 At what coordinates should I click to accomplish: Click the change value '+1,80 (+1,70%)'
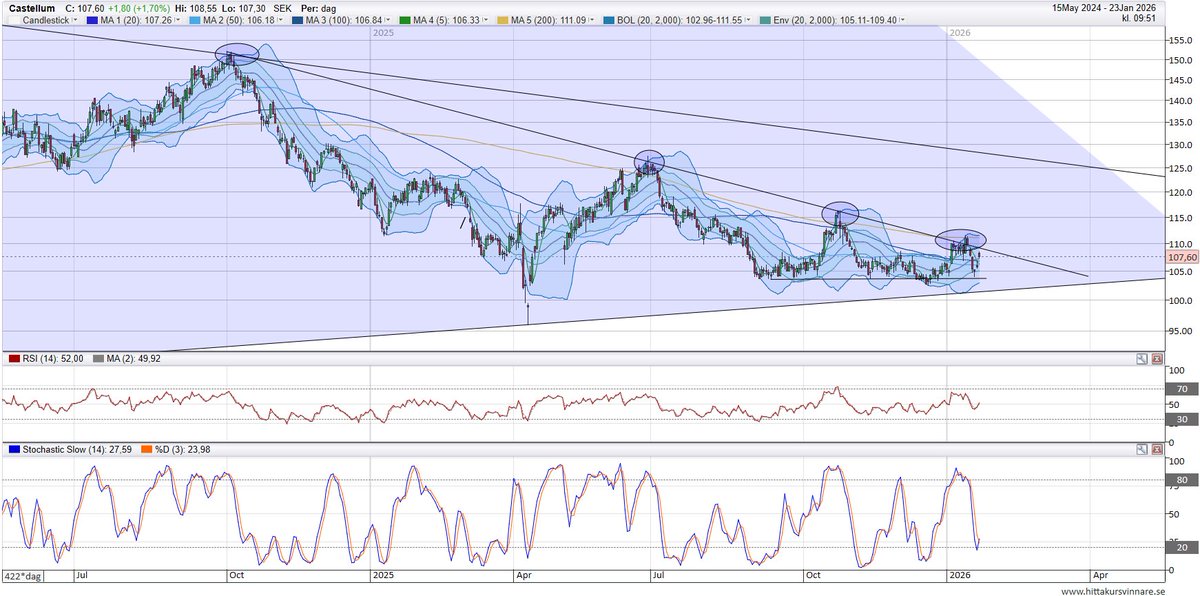139,8
